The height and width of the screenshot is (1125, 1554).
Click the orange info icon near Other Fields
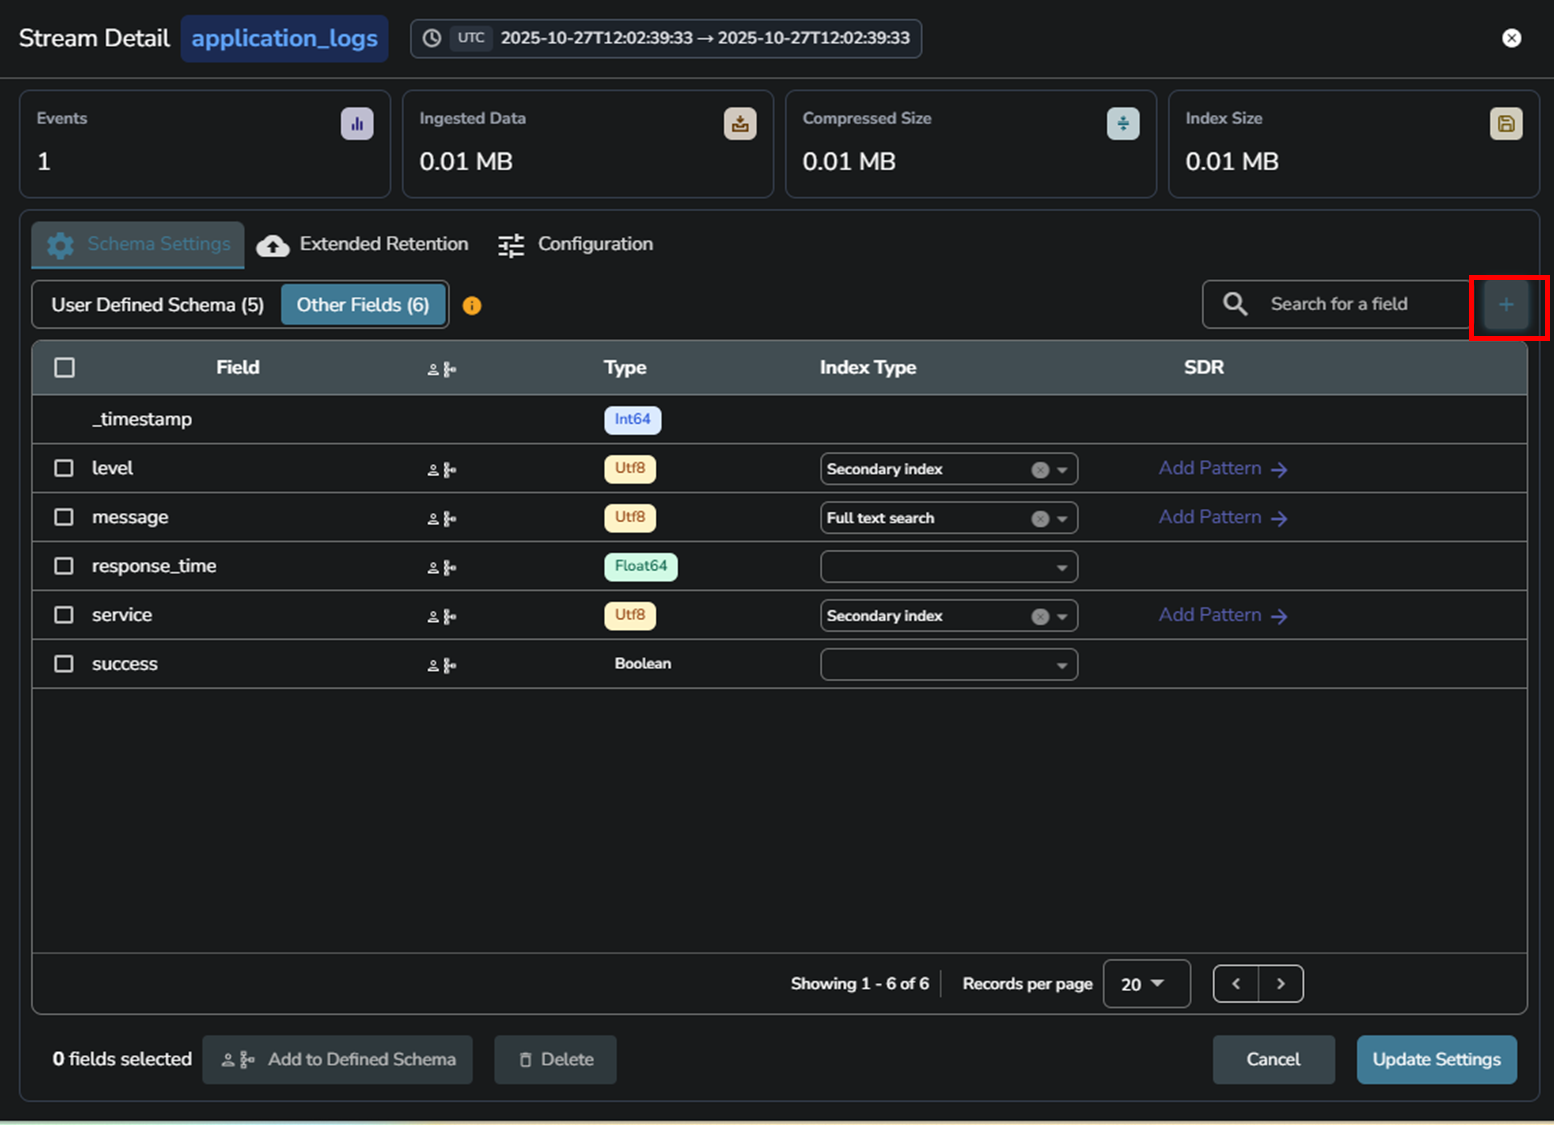[472, 306]
